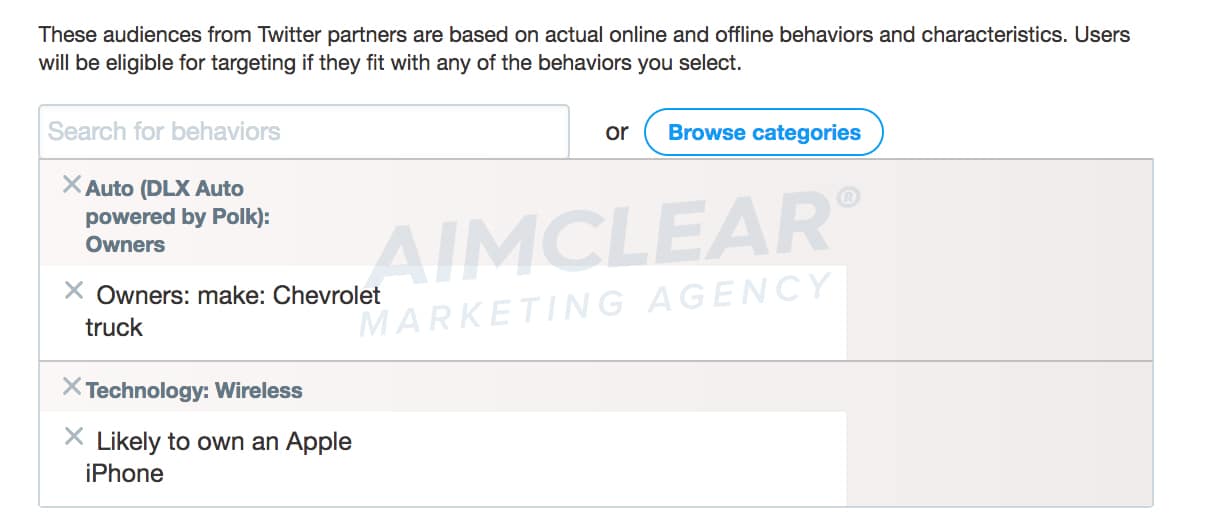1220x522 pixels.
Task: Click the registered trademark symbol after AIMCLEAR
Action: [847, 197]
